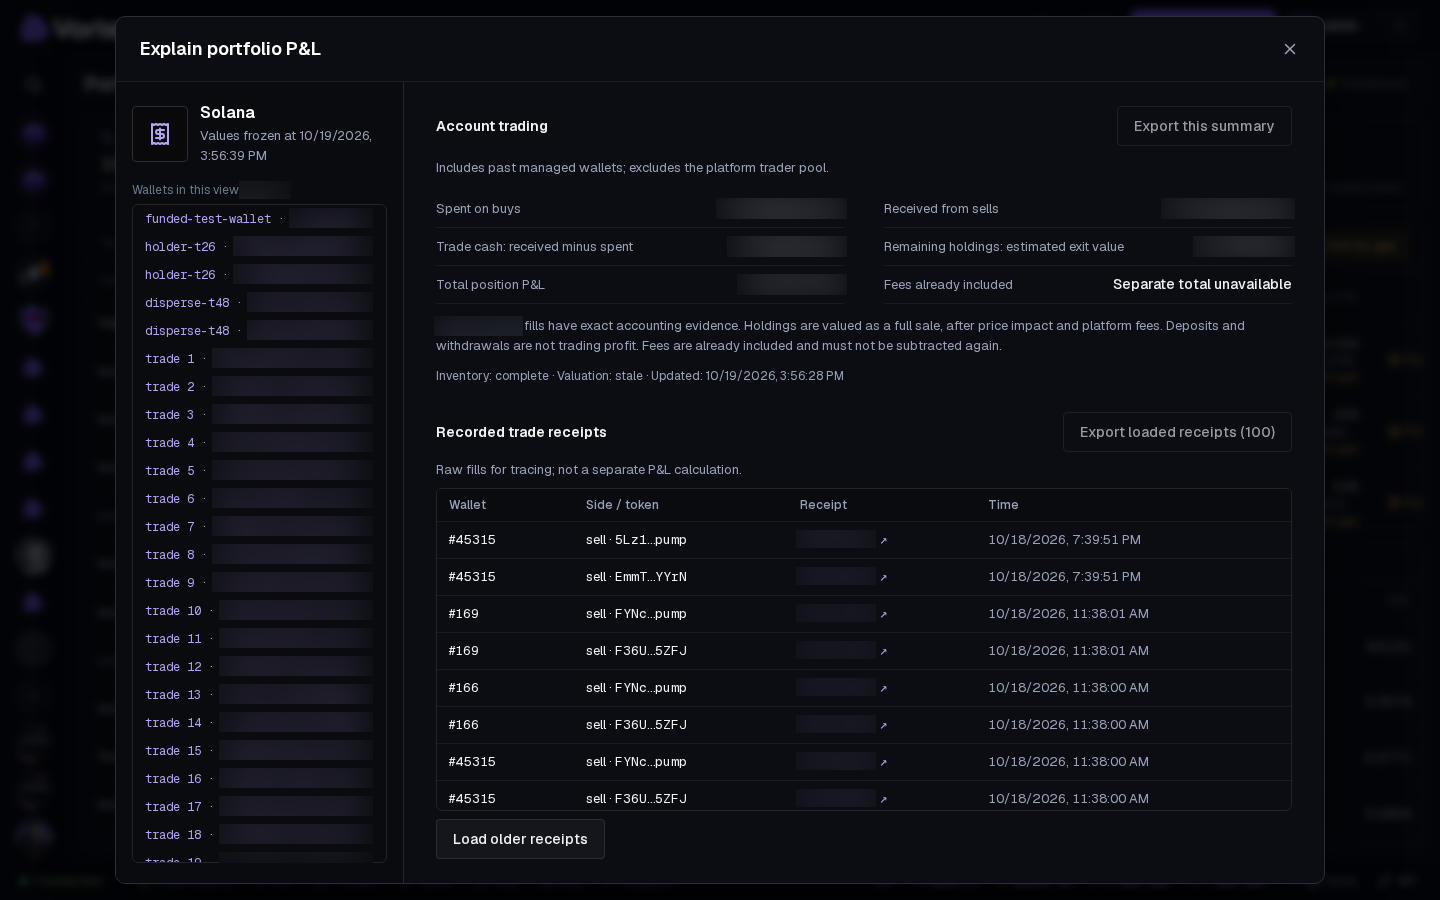The image size is (1440, 900).
Task: Click Received from sells label
Action: pyautogui.click(x=941, y=209)
